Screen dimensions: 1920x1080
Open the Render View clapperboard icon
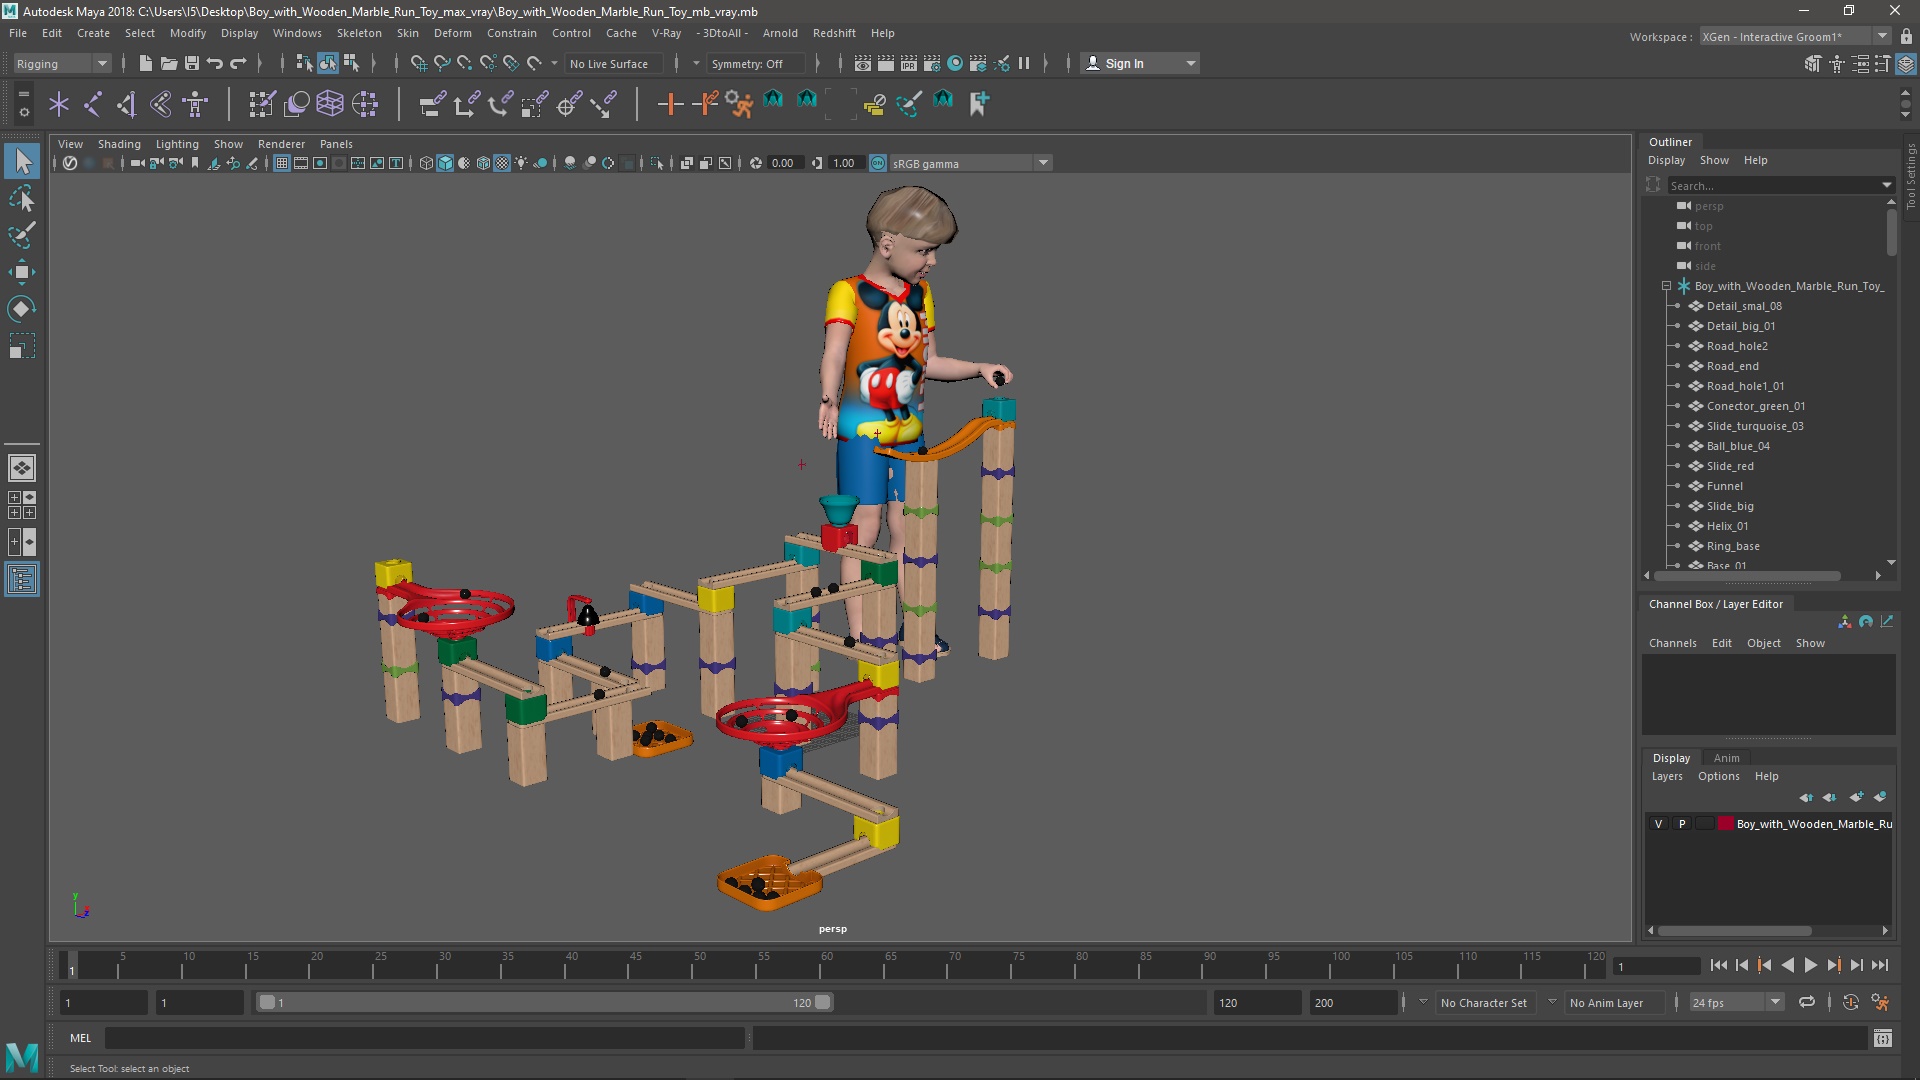[x=863, y=63]
